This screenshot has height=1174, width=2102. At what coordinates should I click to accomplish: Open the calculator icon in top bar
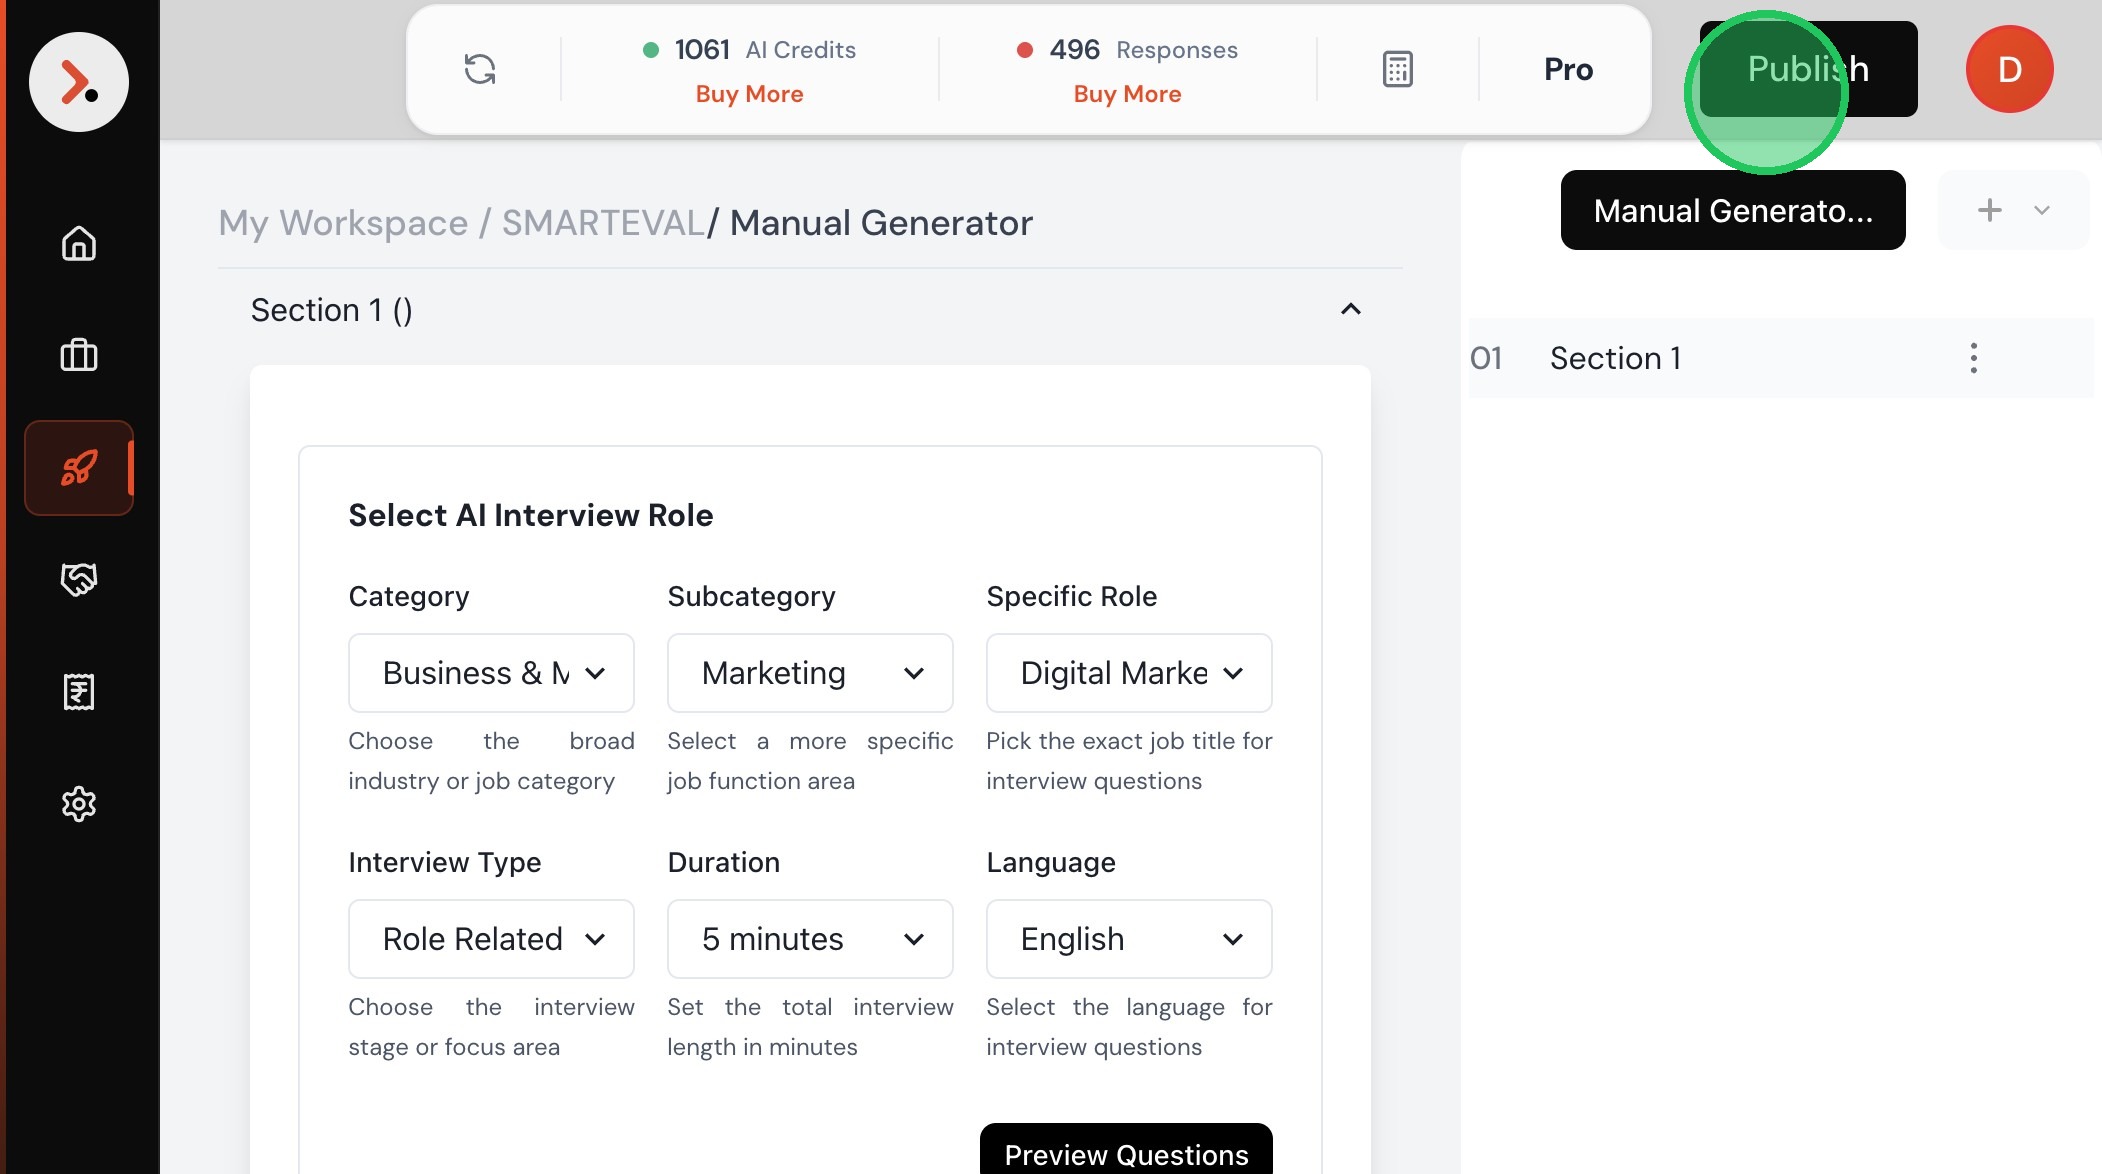click(x=1397, y=69)
